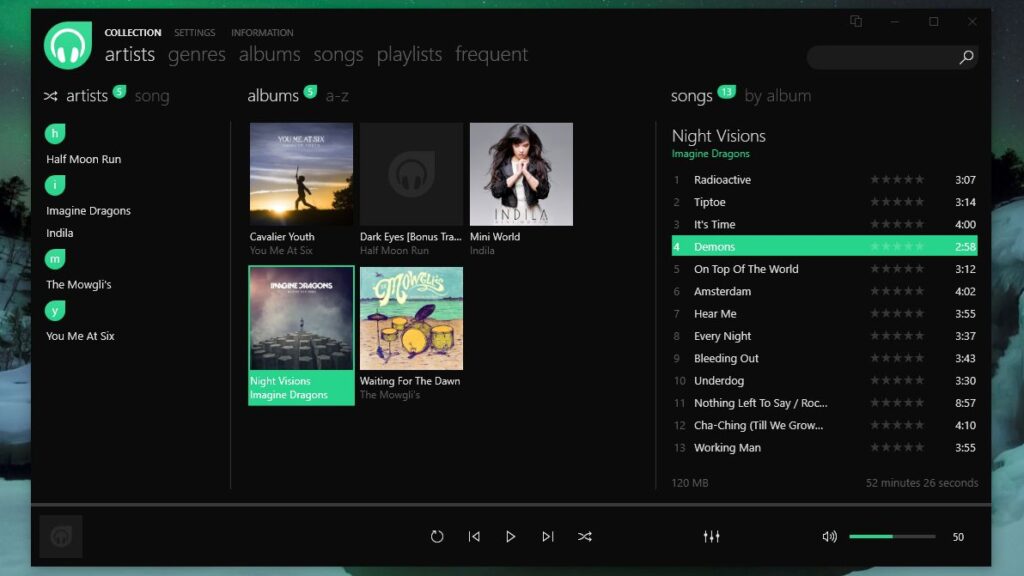Mute audio with the speaker icon
Image resolution: width=1024 pixels, height=576 pixels.
[x=829, y=536]
